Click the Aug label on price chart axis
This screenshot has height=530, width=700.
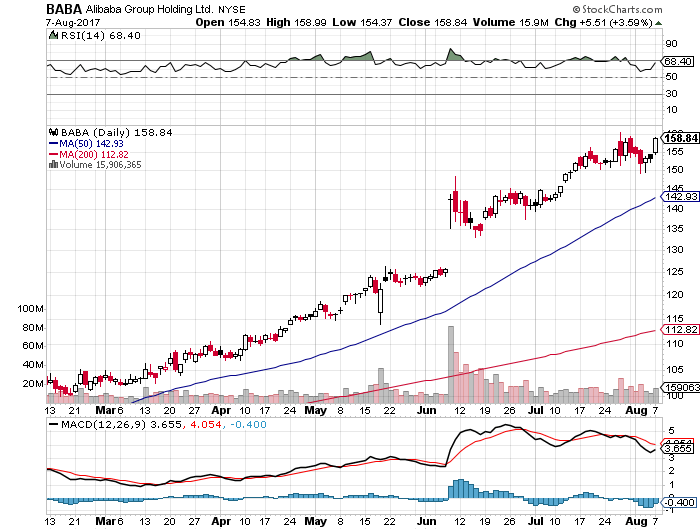click(x=636, y=410)
